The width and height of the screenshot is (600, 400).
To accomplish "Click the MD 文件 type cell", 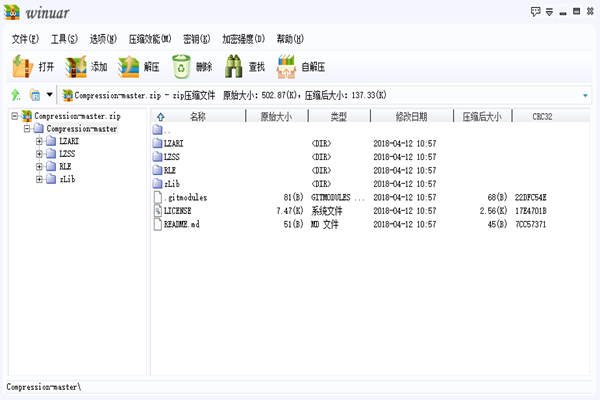I will click(x=324, y=224).
